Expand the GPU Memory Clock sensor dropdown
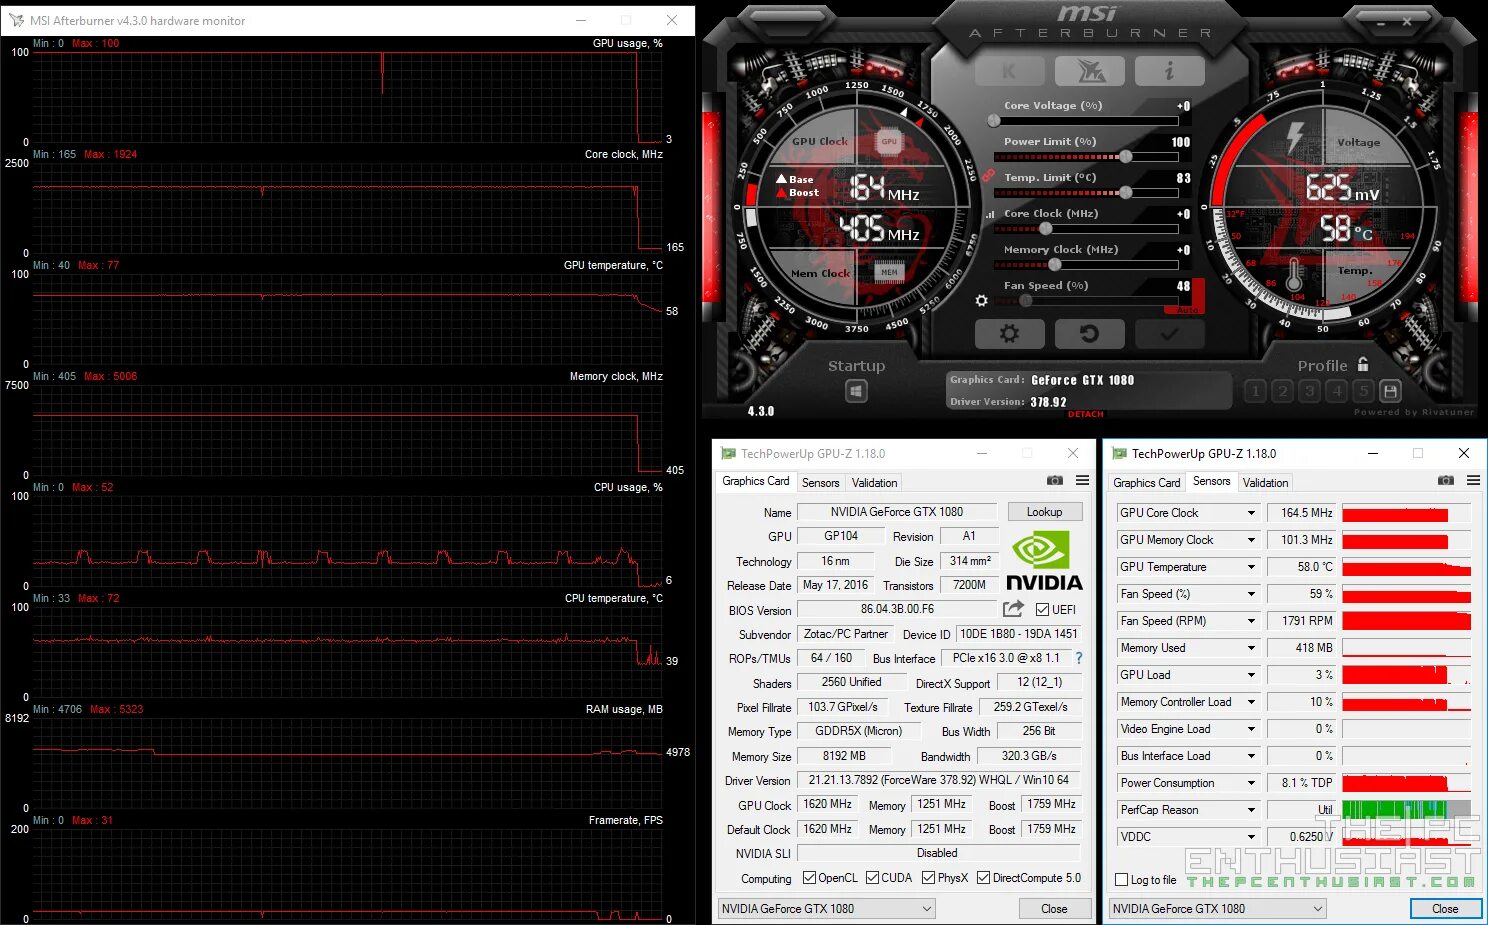The height and width of the screenshot is (925, 1488). pyautogui.click(x=1250, y=540)
